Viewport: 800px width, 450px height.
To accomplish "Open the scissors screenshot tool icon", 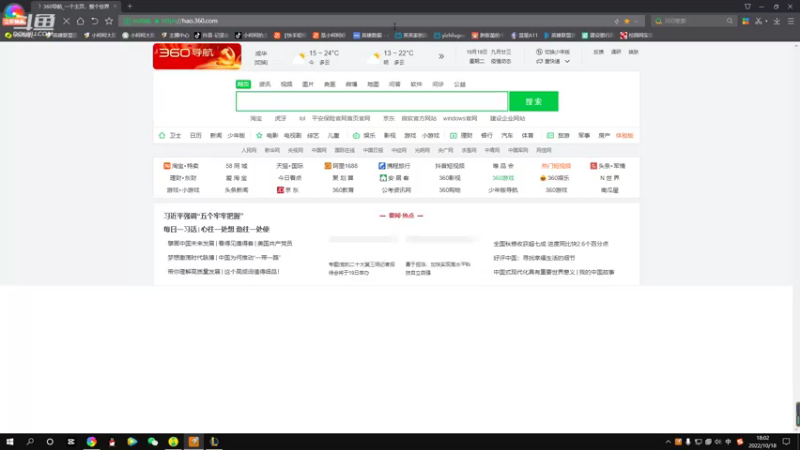I will point(759,21).
